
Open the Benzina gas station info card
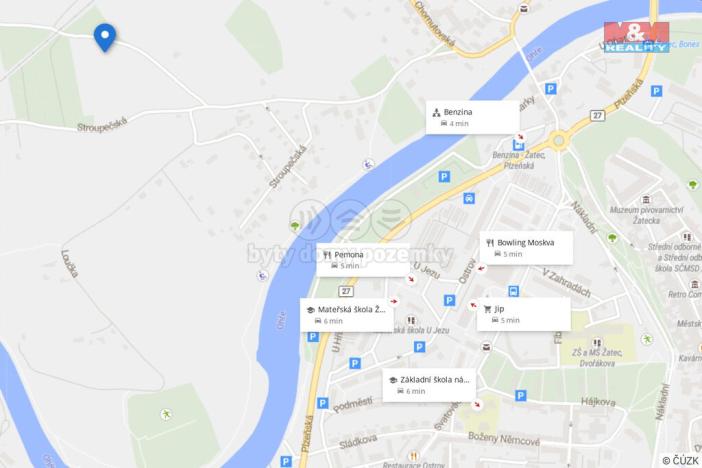pos(472,117)
